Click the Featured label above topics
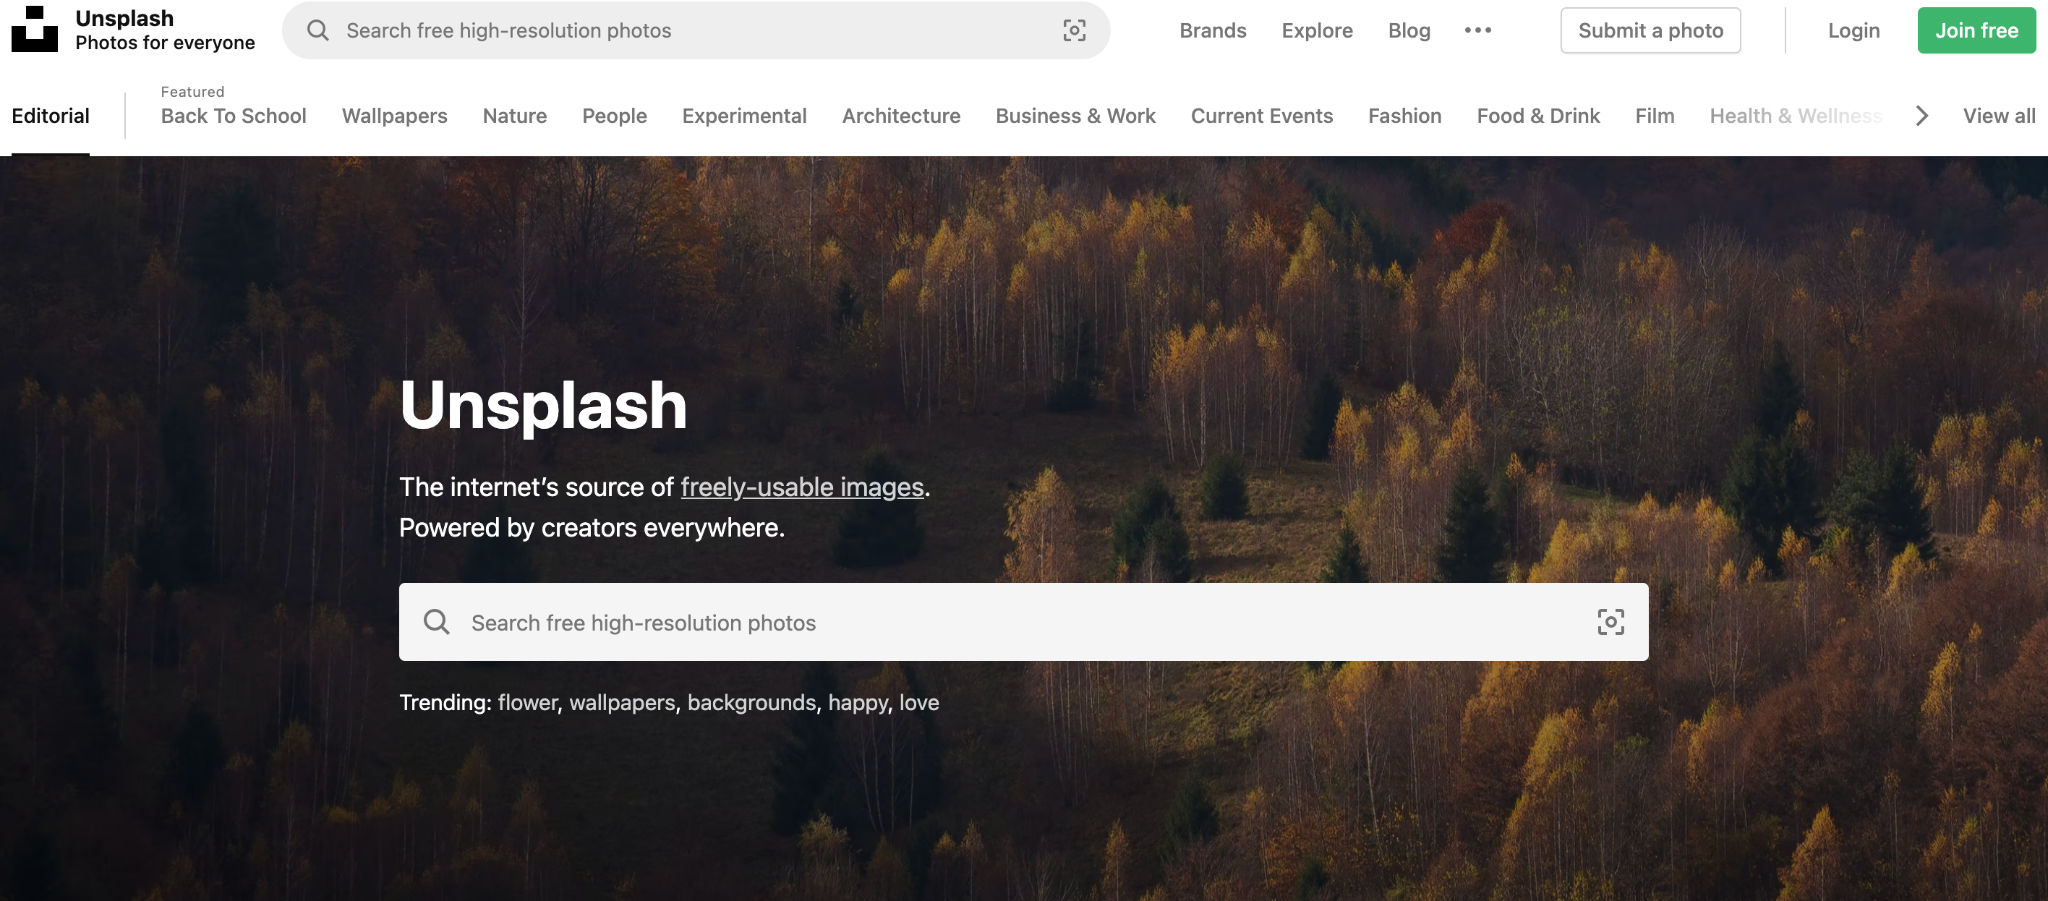The width and height of the screenshot is (2048, 901). 193,92
